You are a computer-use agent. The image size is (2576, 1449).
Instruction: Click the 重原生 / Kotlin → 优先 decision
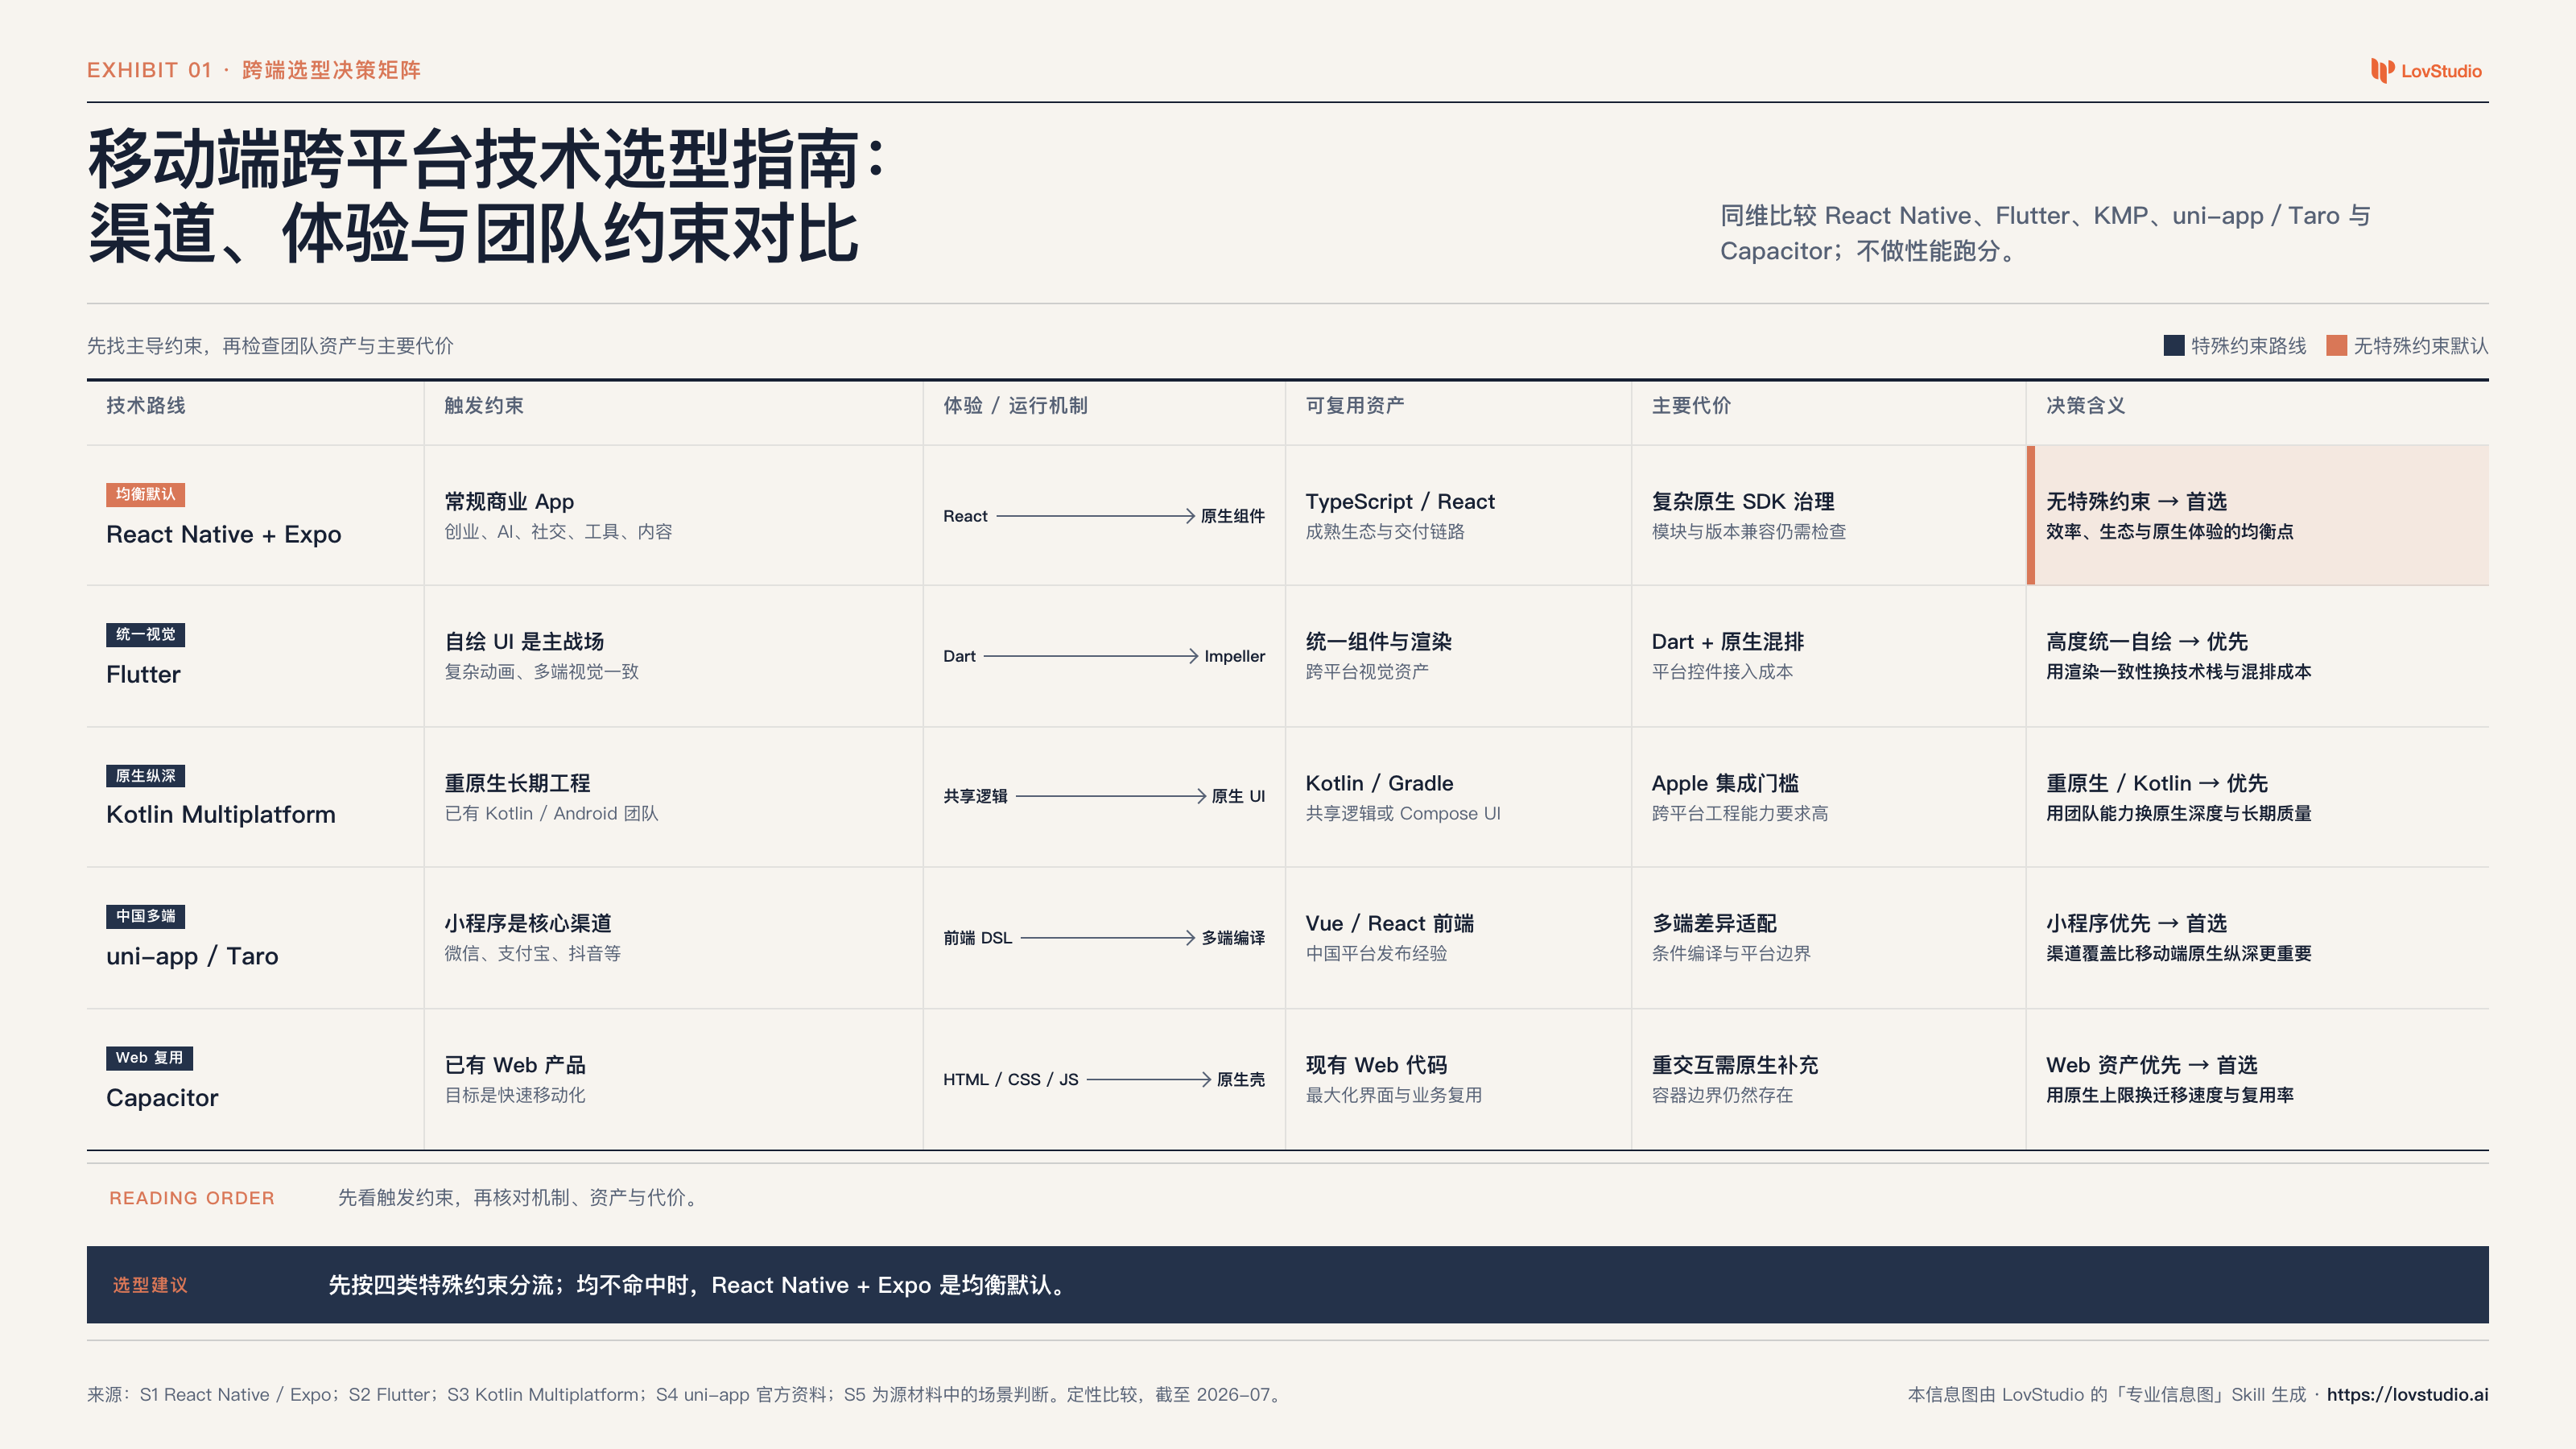[x=2157, y=783]
